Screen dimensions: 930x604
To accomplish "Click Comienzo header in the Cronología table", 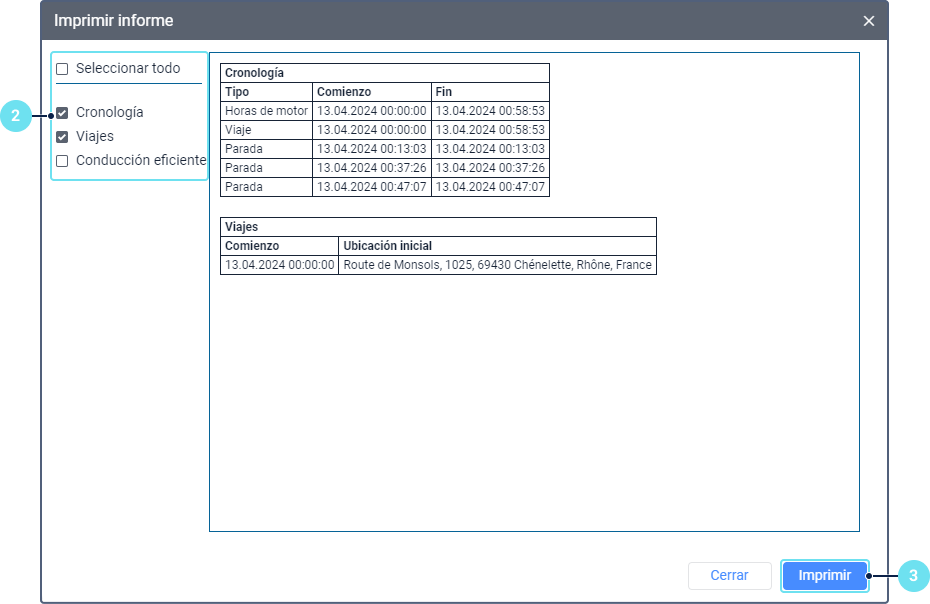I will (344, 92).
